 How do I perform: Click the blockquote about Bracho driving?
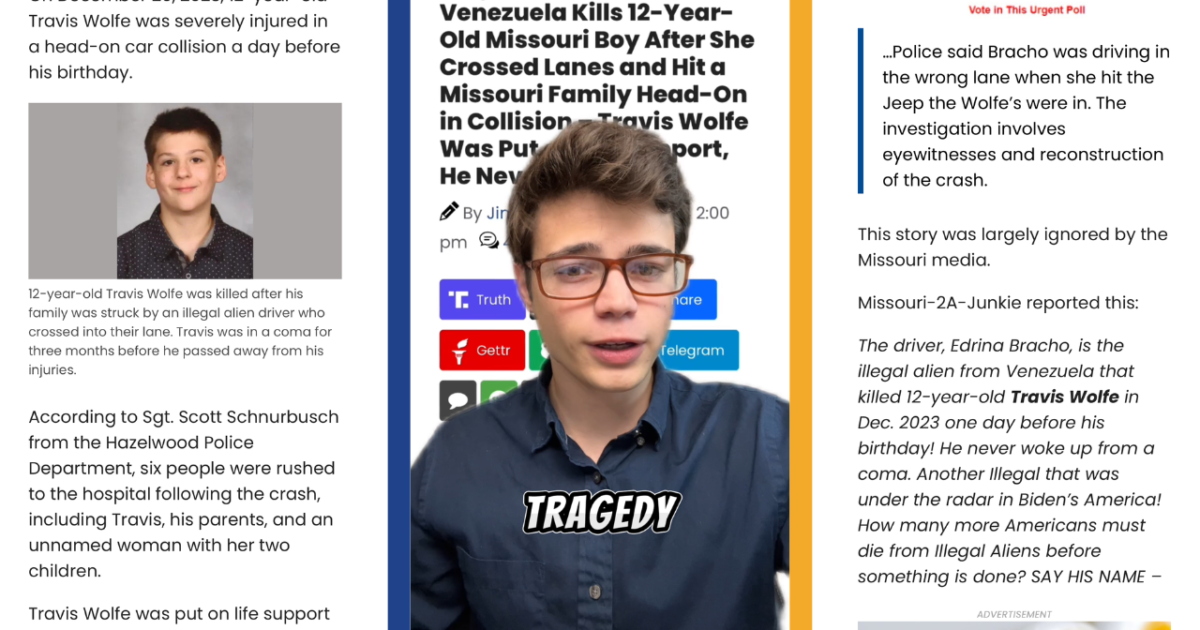click(1025, 116)
